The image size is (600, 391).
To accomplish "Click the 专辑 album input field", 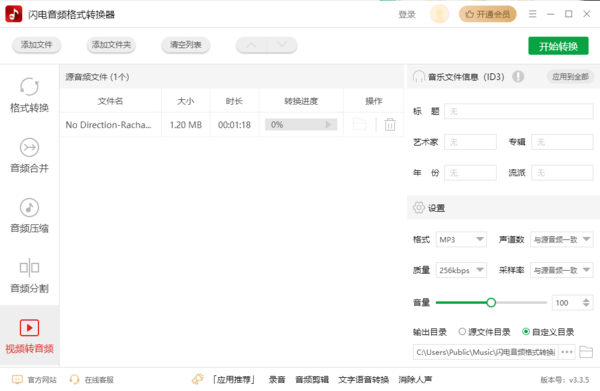I will pos(562,142).
